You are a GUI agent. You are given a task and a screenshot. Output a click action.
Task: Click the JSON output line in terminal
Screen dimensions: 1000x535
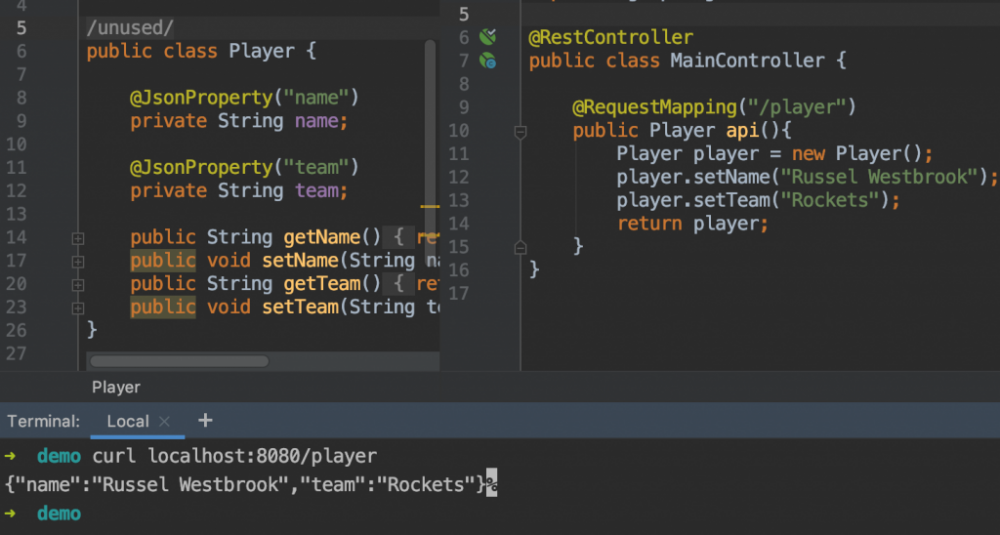coord(245,485)
